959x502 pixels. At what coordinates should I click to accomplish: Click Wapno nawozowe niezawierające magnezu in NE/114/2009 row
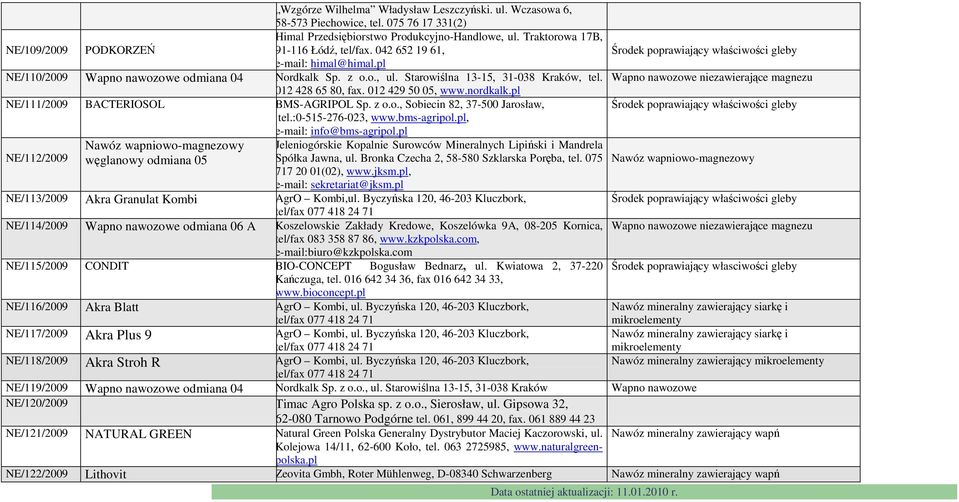(712, 226)
